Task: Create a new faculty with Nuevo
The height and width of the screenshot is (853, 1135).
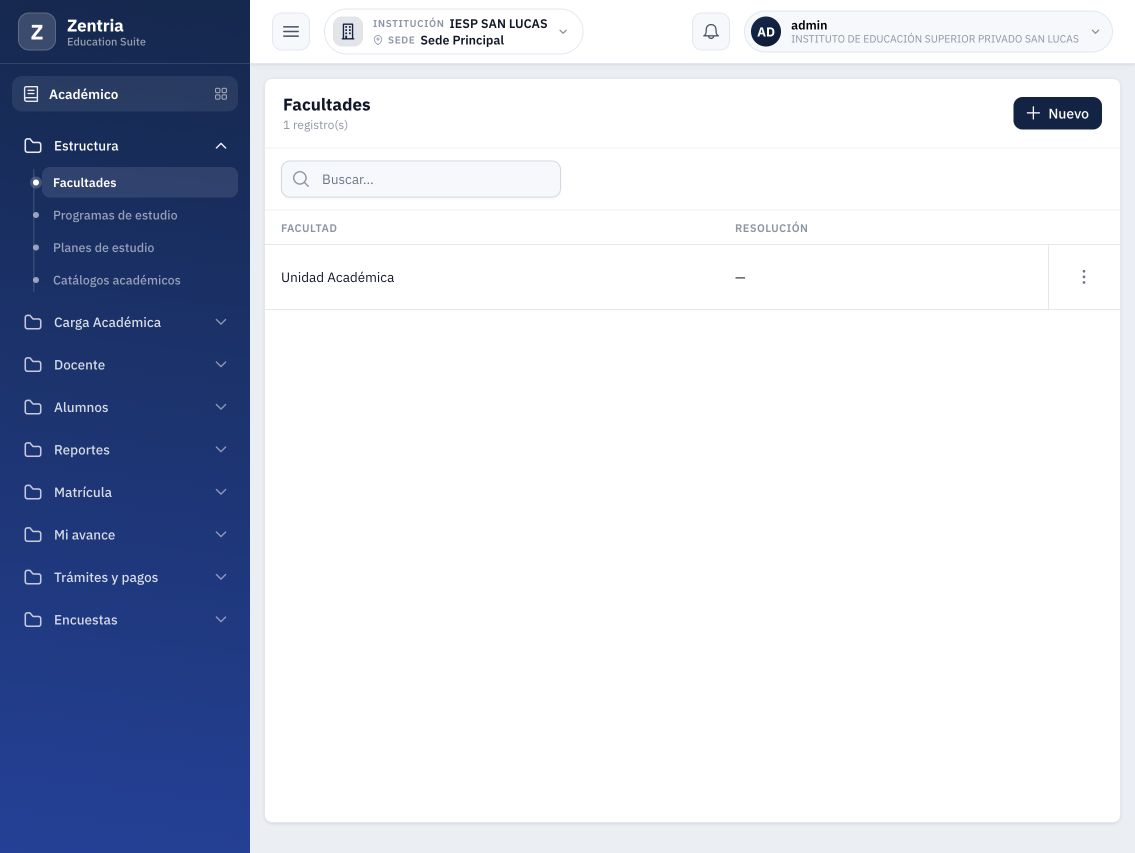Action: [x=1057, y=114]
